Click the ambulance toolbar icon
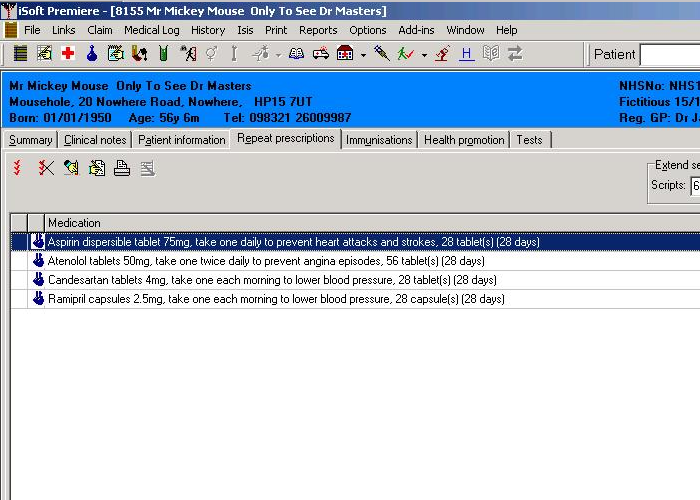The height and width of the screenshot is (500, 700). click(321, 54)
